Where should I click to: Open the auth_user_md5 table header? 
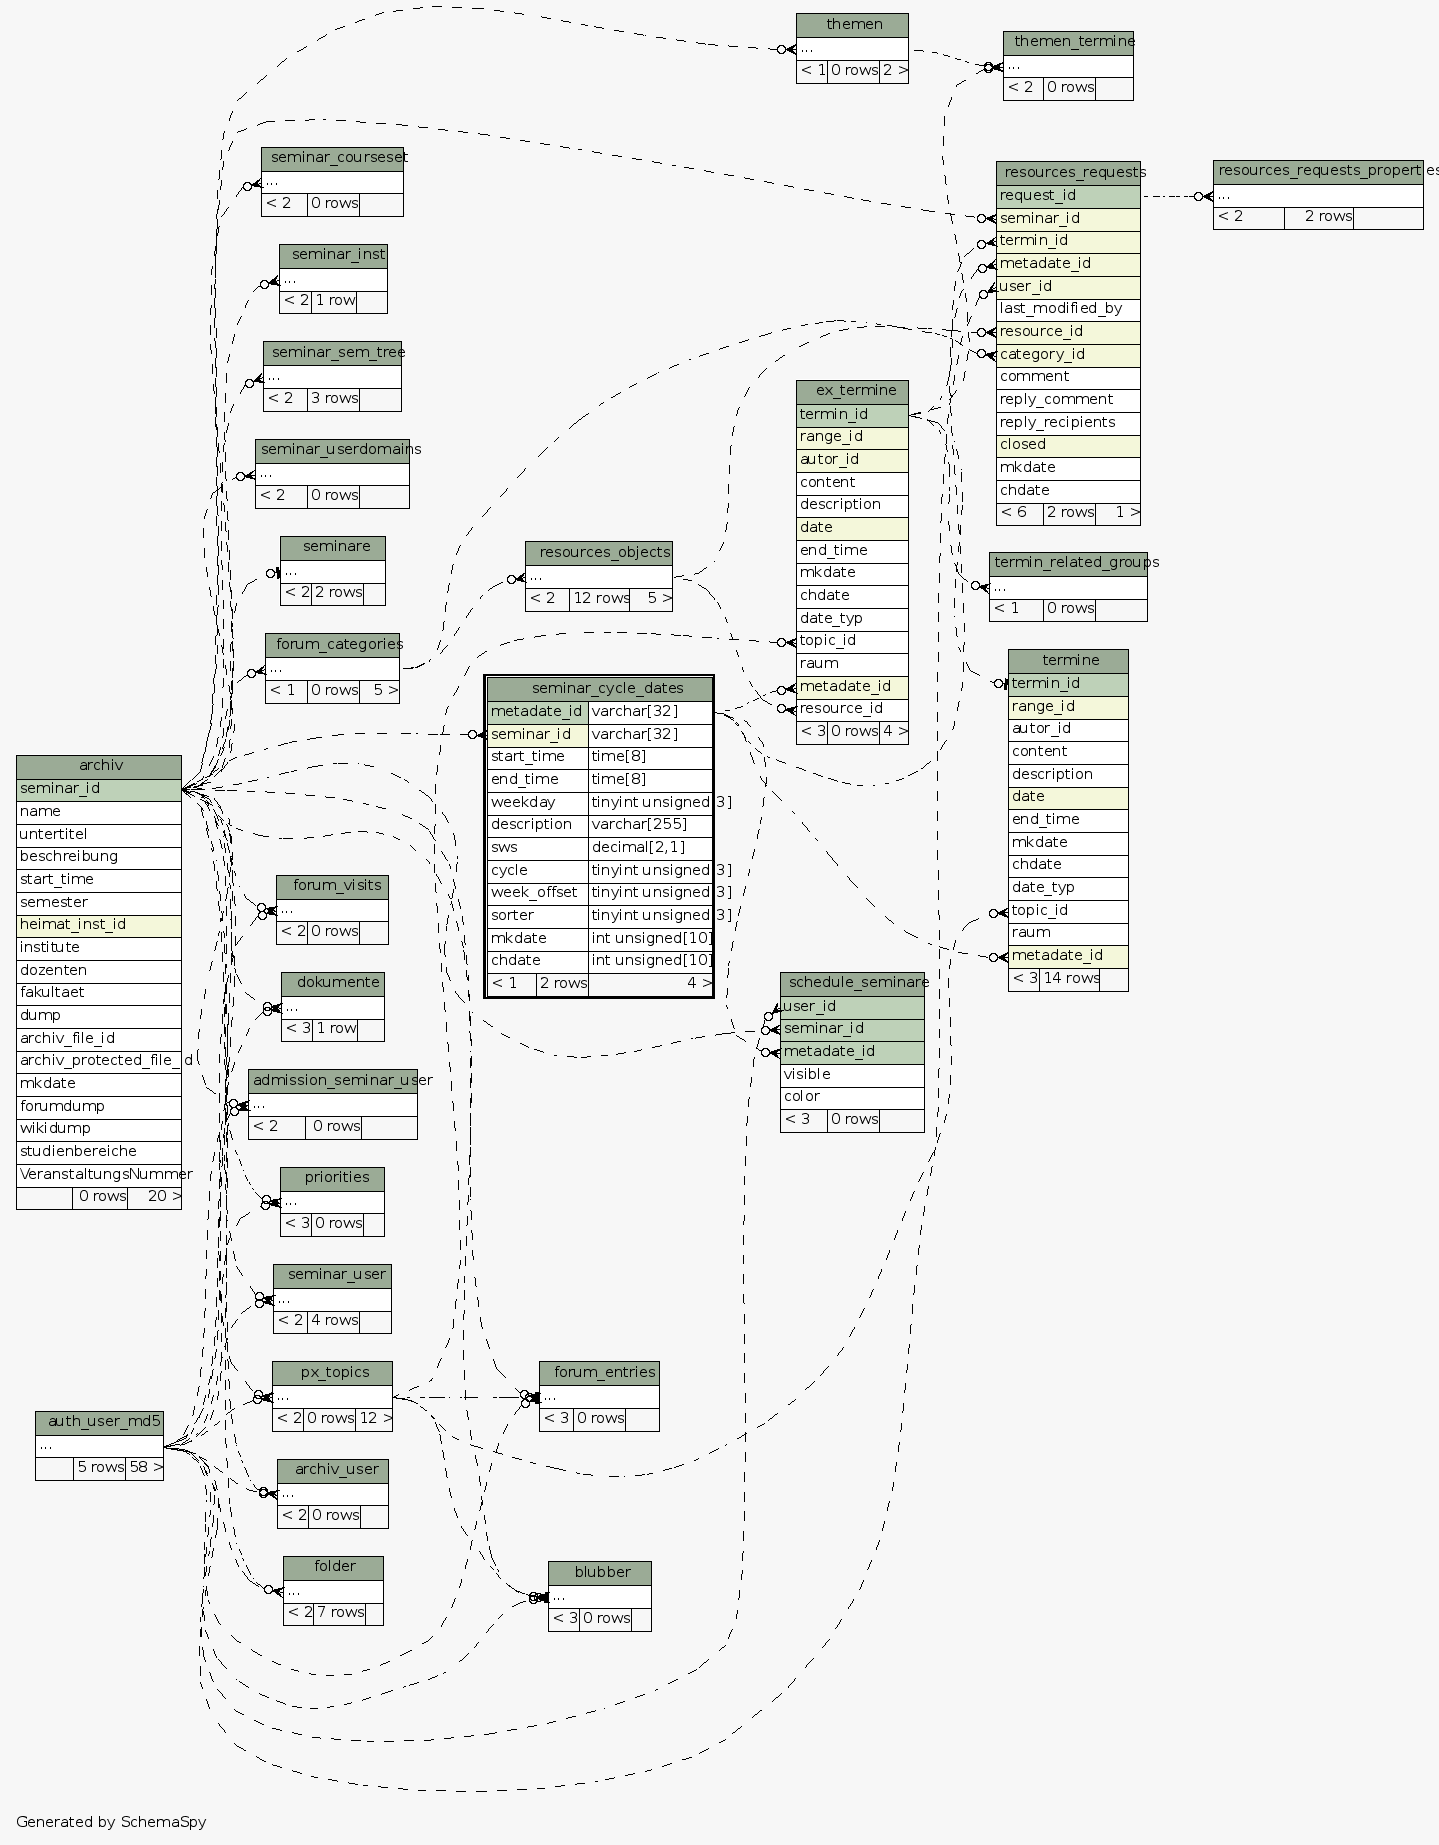click(x=99, y=1422)
